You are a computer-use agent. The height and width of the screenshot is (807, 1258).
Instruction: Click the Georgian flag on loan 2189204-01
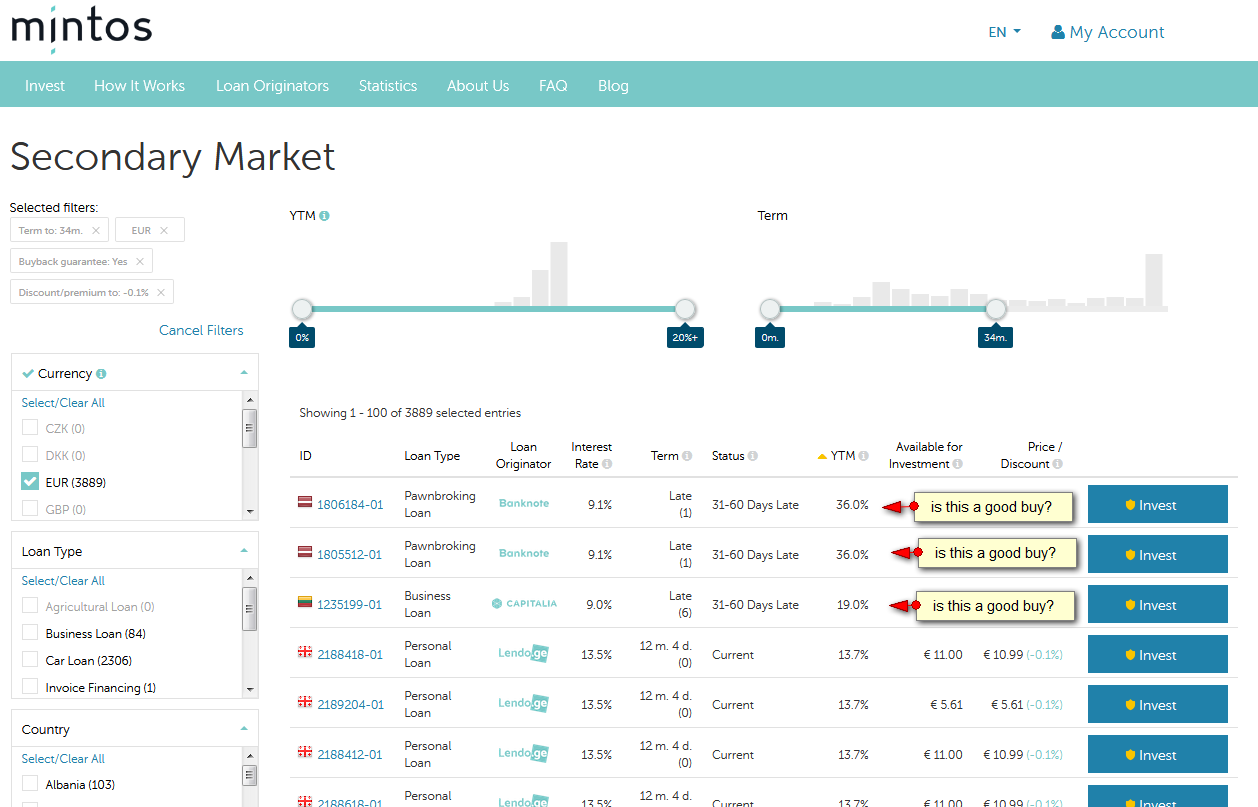305,704
